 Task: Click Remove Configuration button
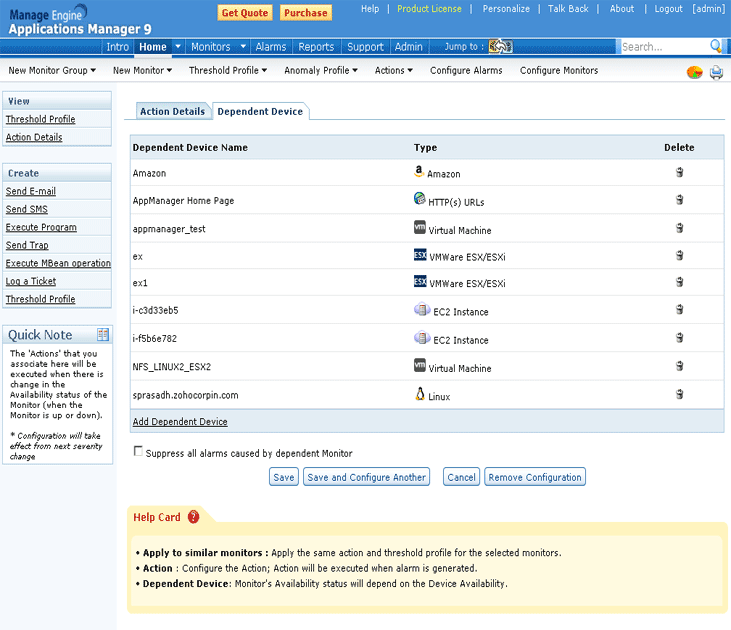(535, 477)
